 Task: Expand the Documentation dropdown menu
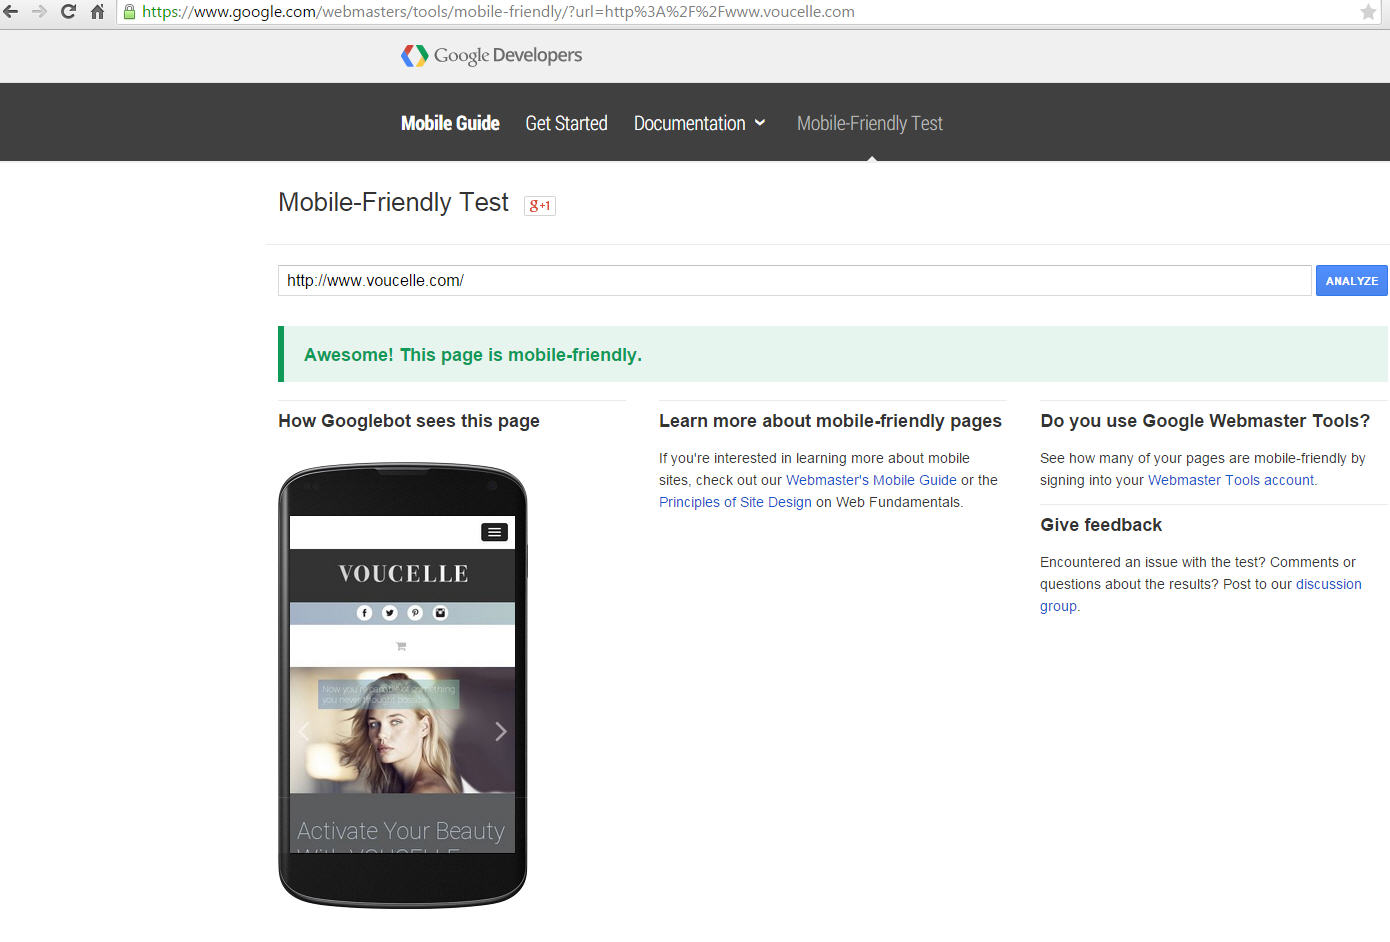699,123
